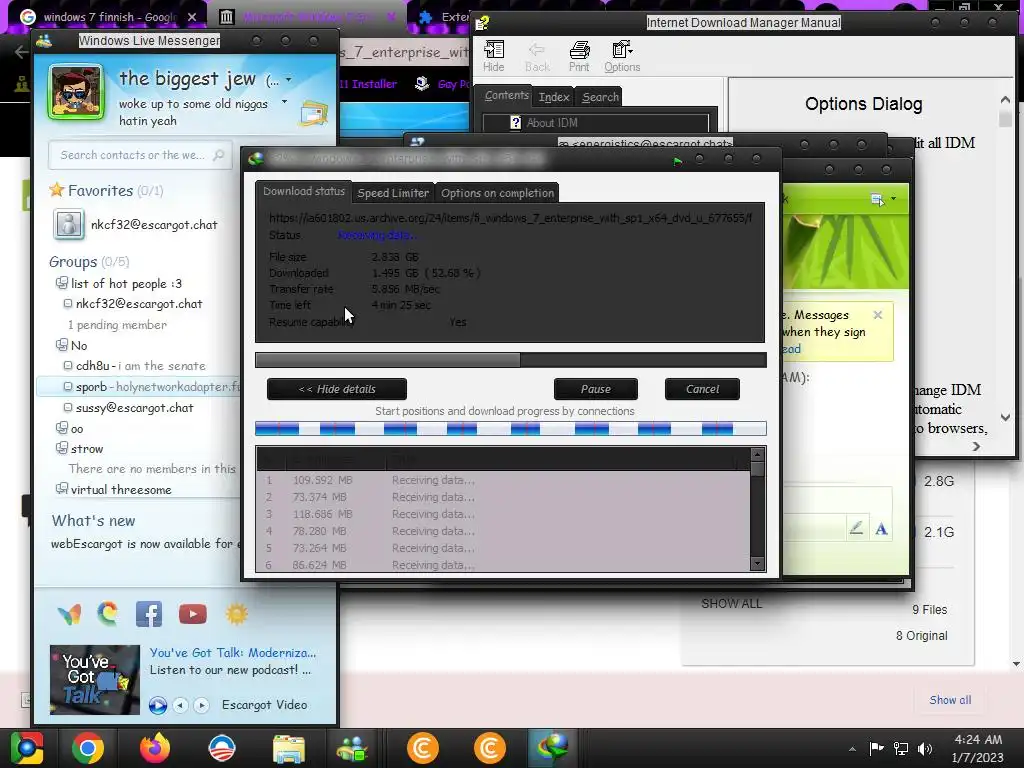The height and width of the screenshot is (768, 1024).
Task: Click the SHOW ALL link on archive page
Action: coord(731,603)
